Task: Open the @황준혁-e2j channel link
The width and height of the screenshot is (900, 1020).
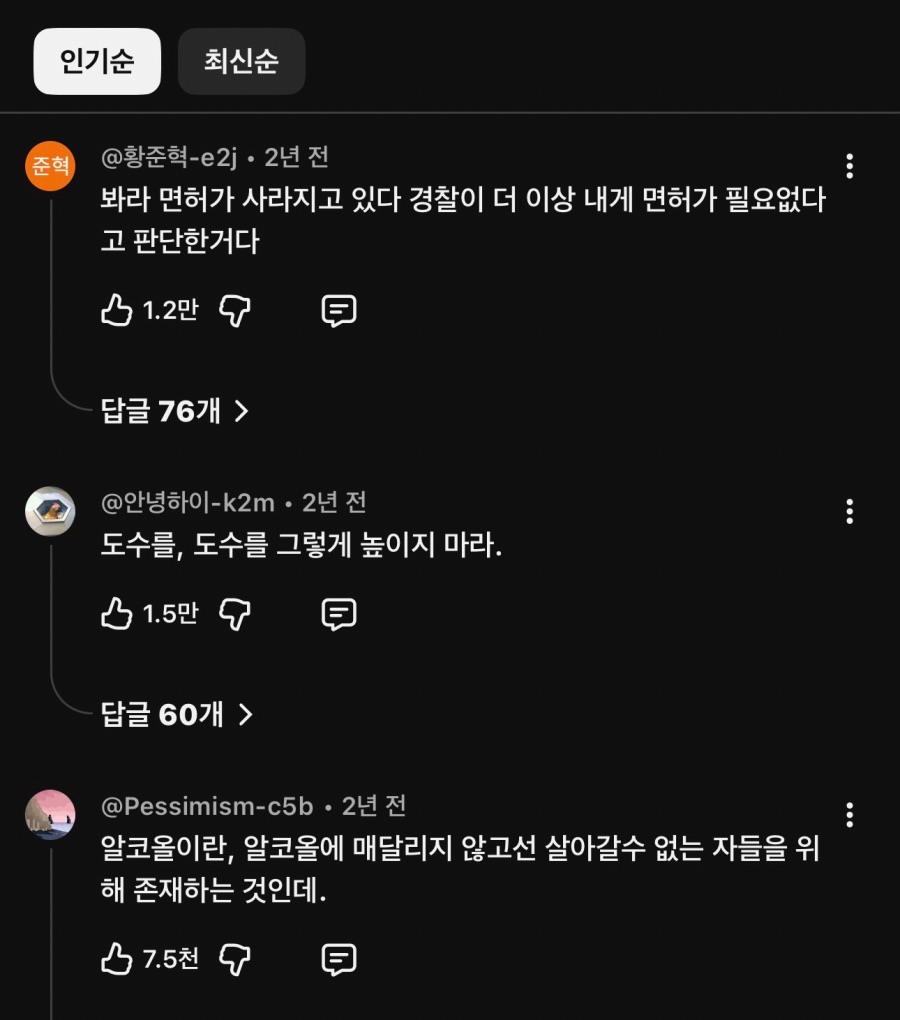Action: tap(169, 157)
